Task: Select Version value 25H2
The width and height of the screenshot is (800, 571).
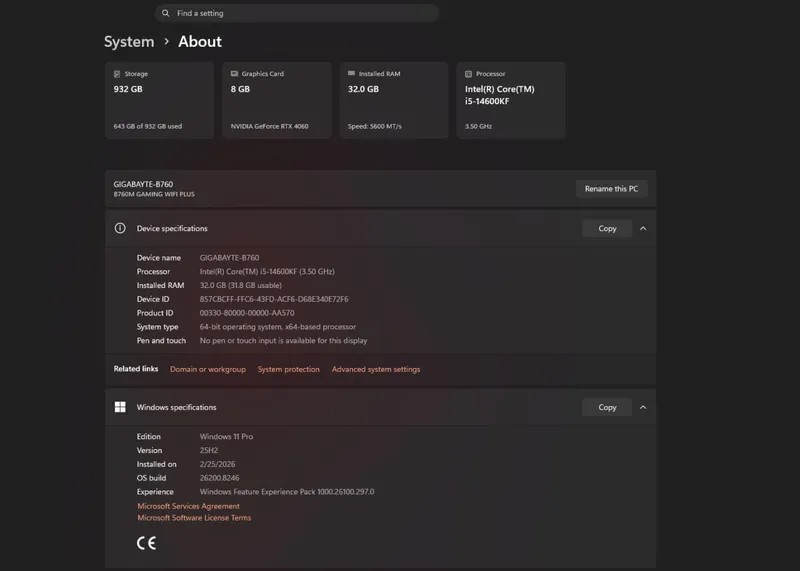Action: point(209,451)
